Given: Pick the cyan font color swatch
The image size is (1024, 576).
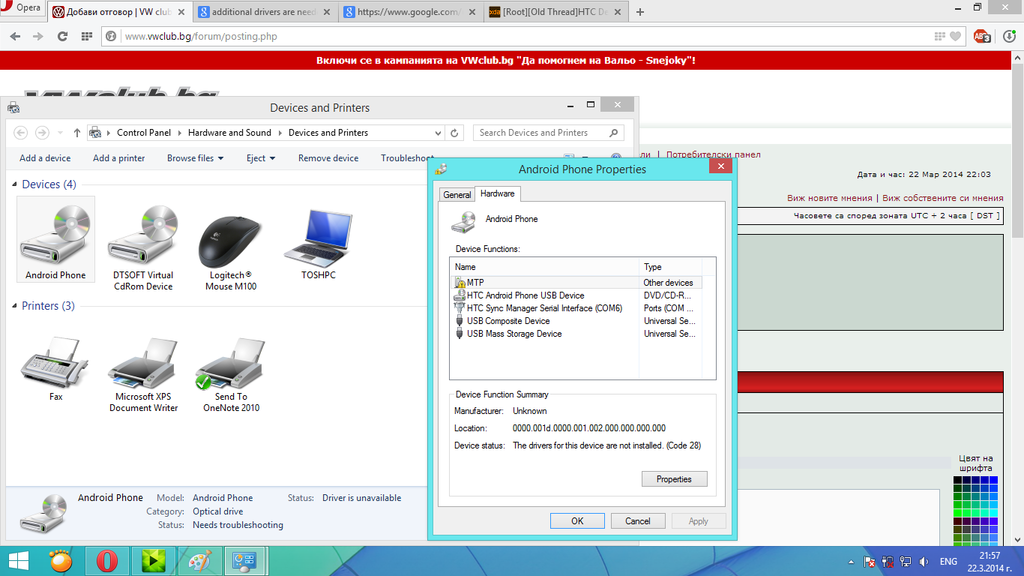Looking at the screenshot, I should pyautogui.click(x=993, y=513).
